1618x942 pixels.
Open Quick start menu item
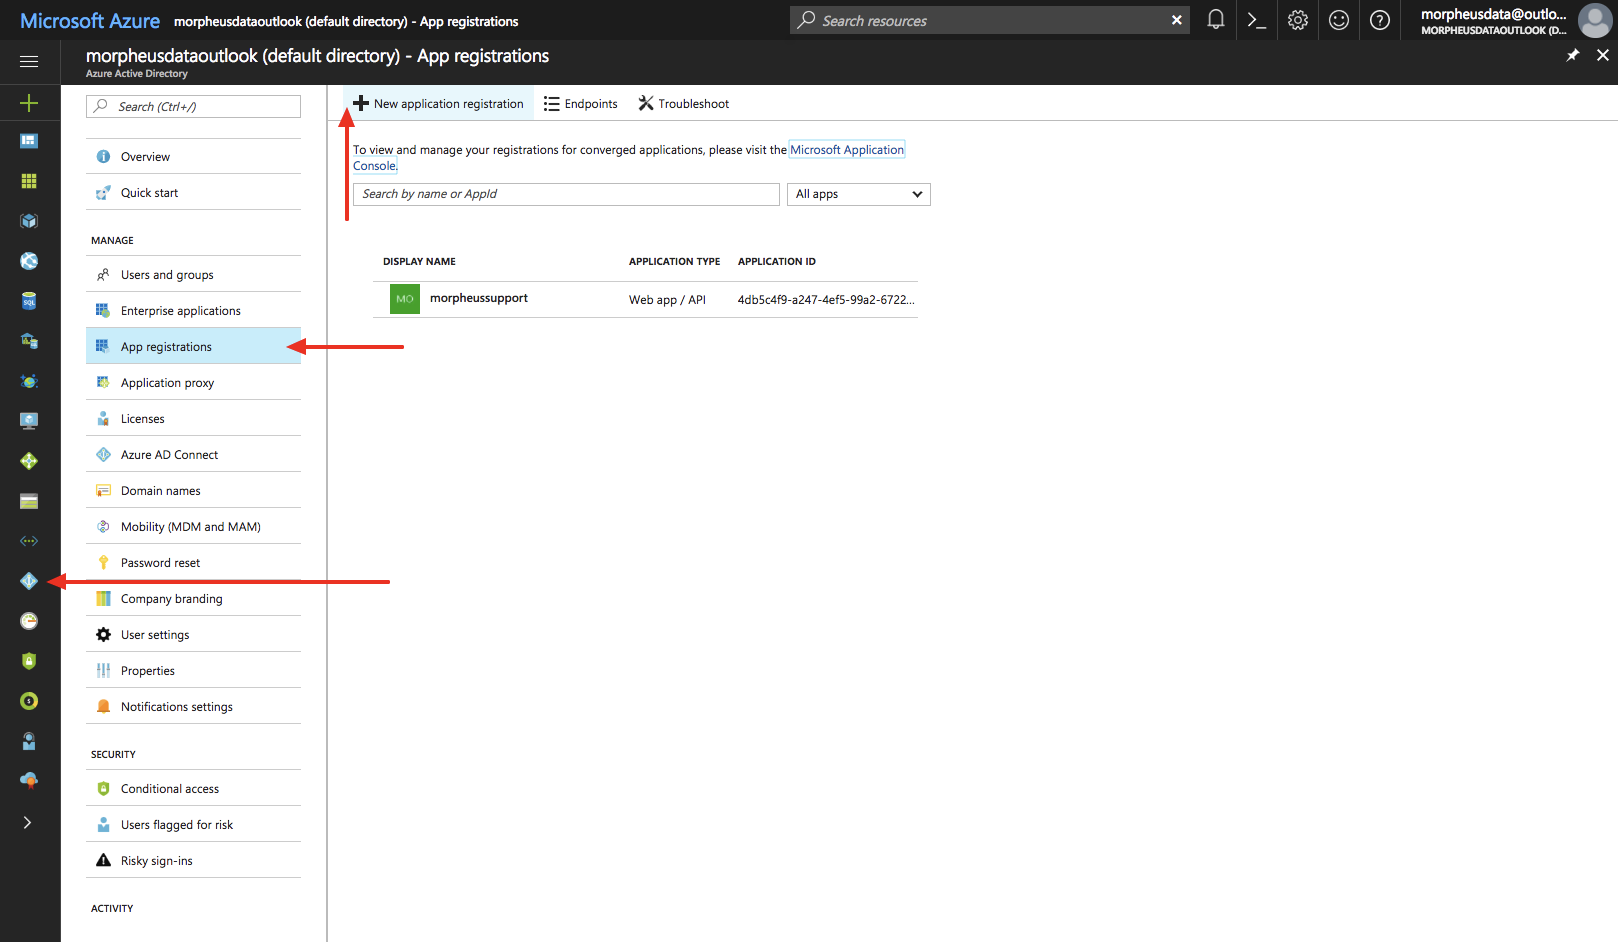(194, 193)
